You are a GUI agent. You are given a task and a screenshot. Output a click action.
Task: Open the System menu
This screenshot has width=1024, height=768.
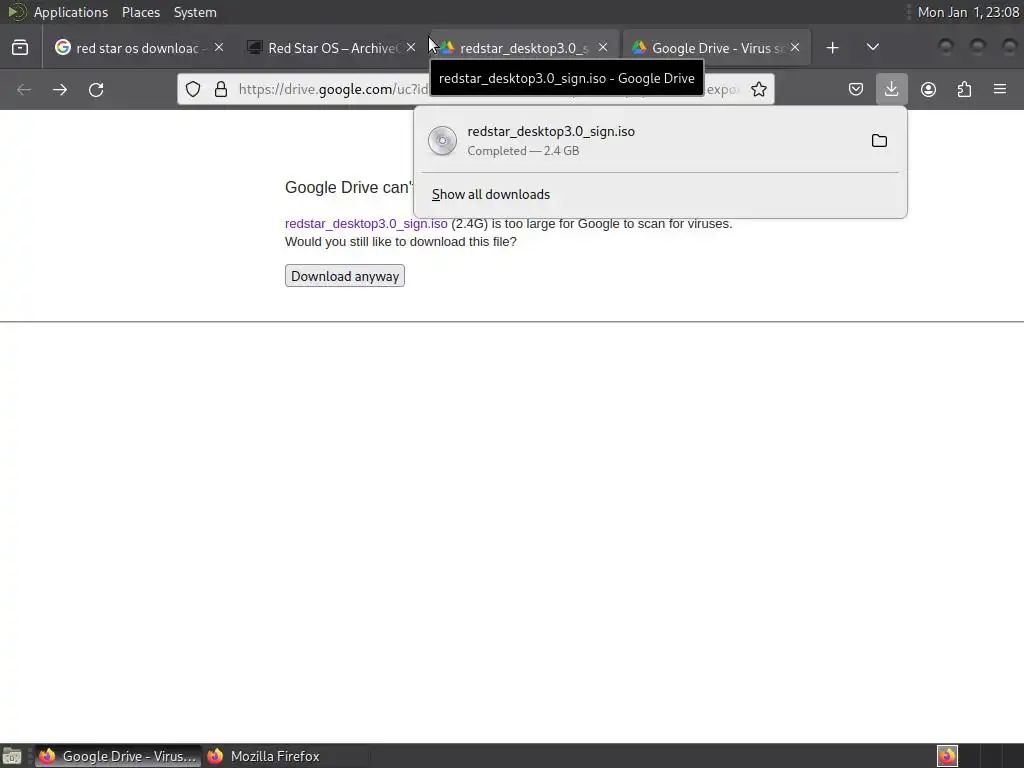coord(195,12)
